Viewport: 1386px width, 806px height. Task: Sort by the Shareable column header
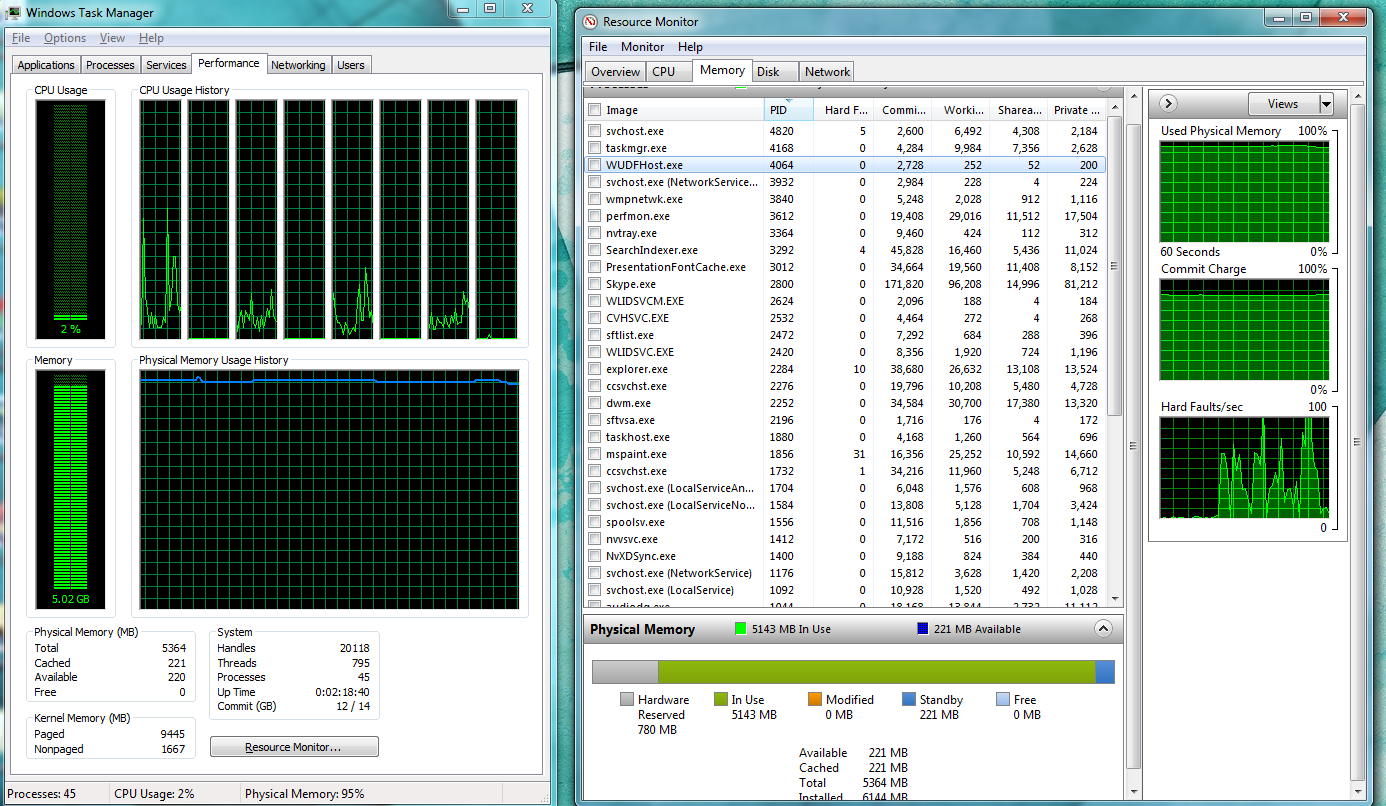(1018, 110)
